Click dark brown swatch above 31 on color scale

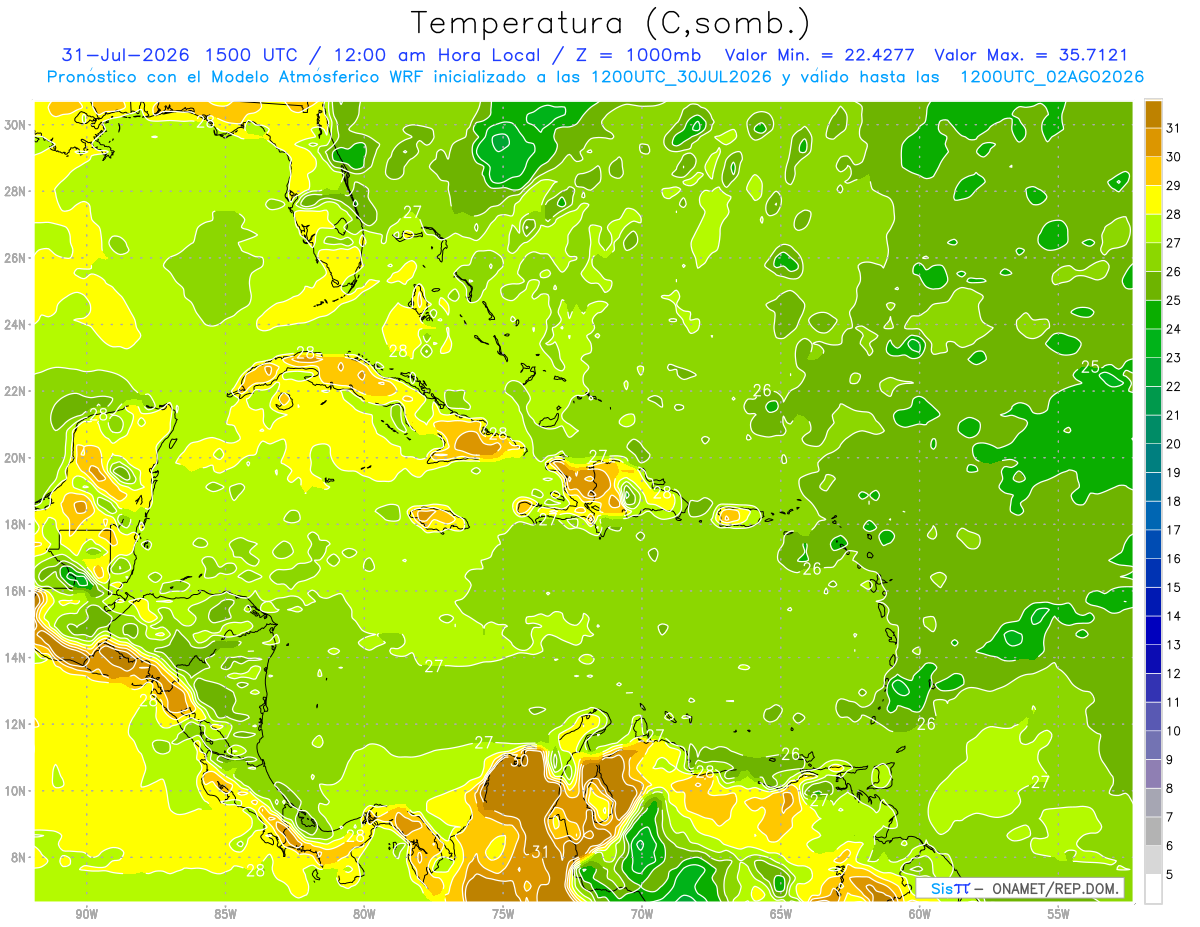1153,113
